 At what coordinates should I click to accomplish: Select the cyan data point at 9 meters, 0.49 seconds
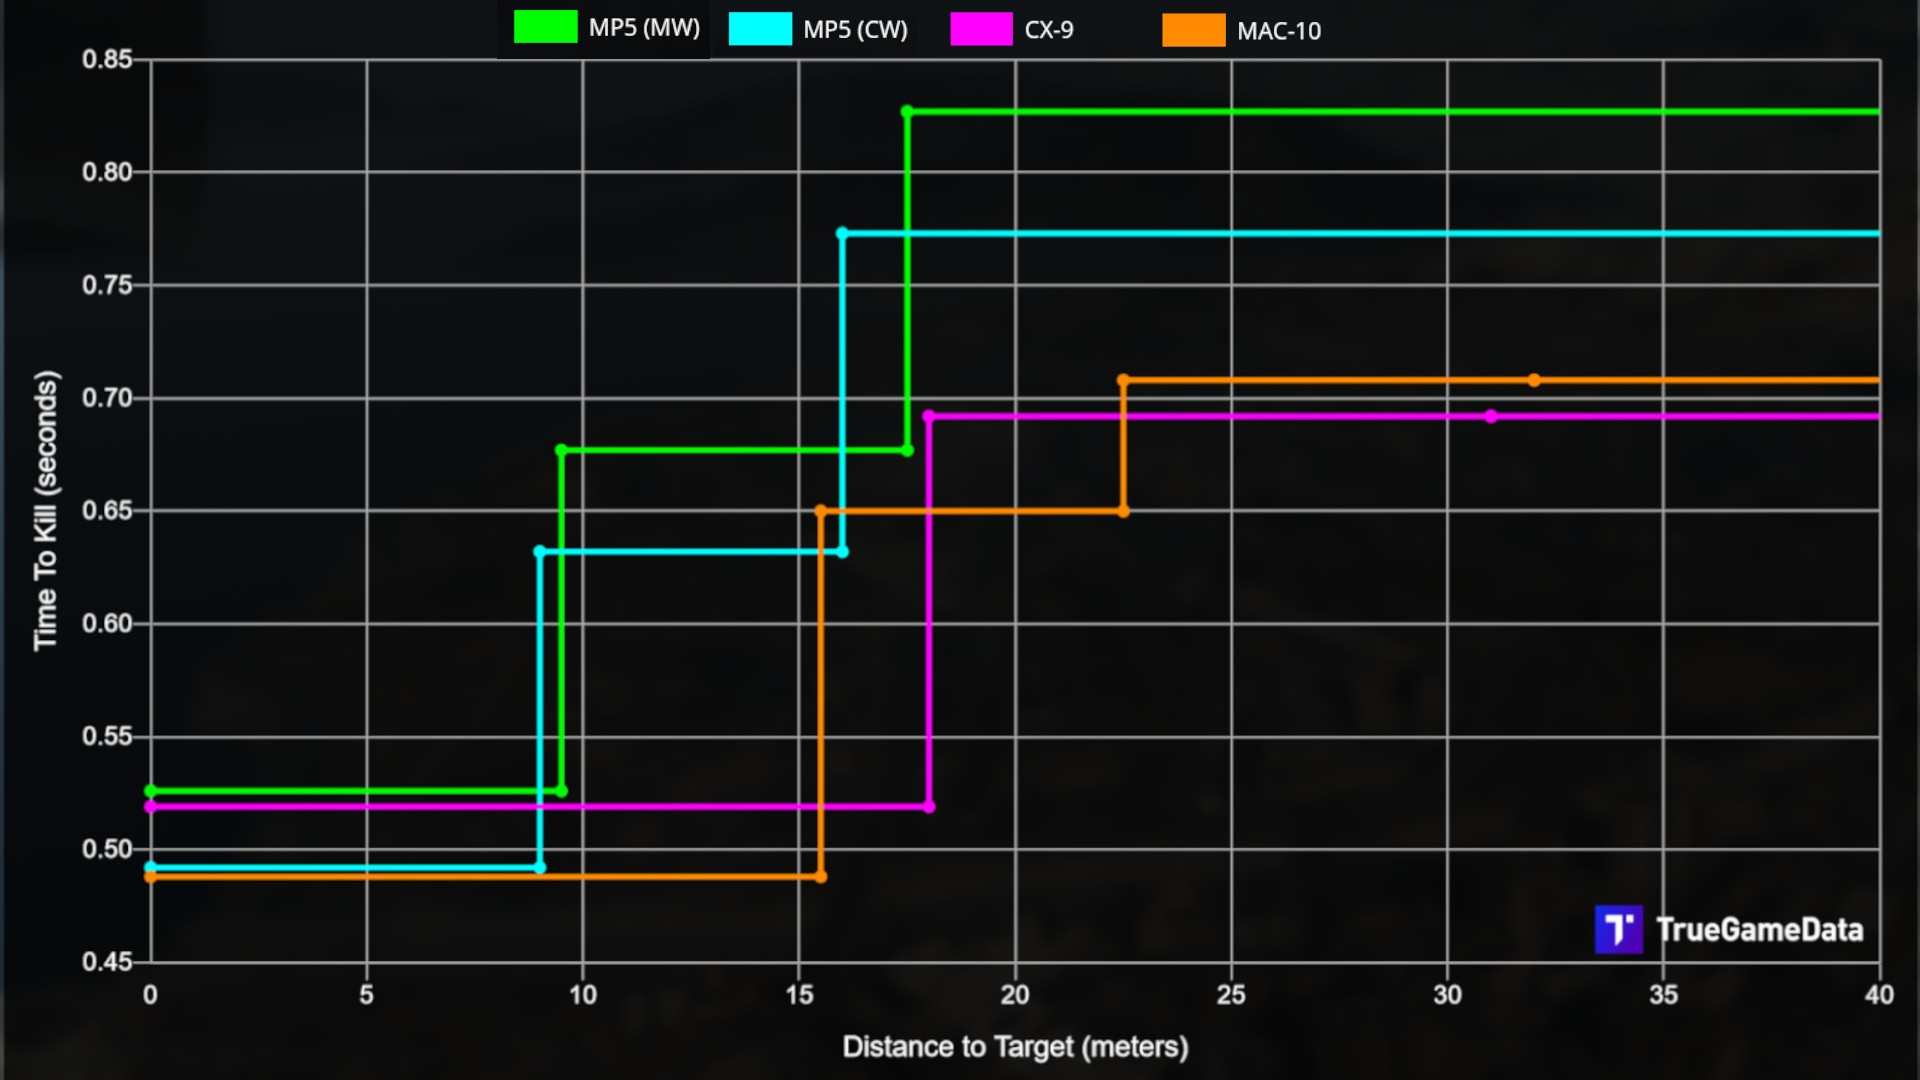point(540,867)
